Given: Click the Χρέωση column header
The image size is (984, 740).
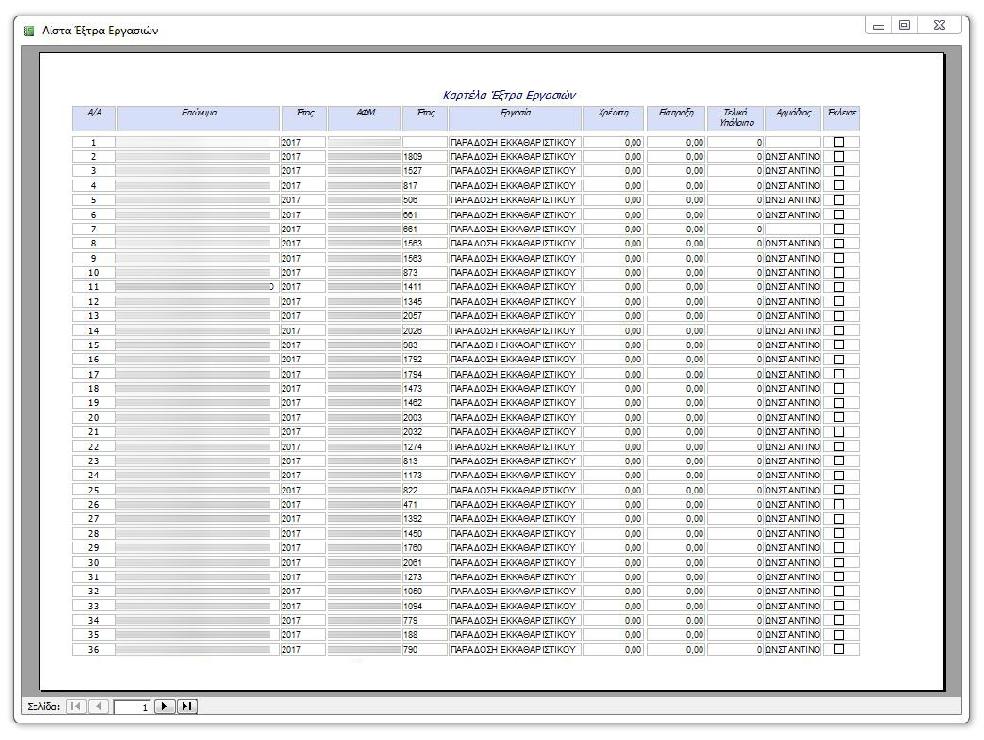Looking at the screenshot, I should 613,118.
